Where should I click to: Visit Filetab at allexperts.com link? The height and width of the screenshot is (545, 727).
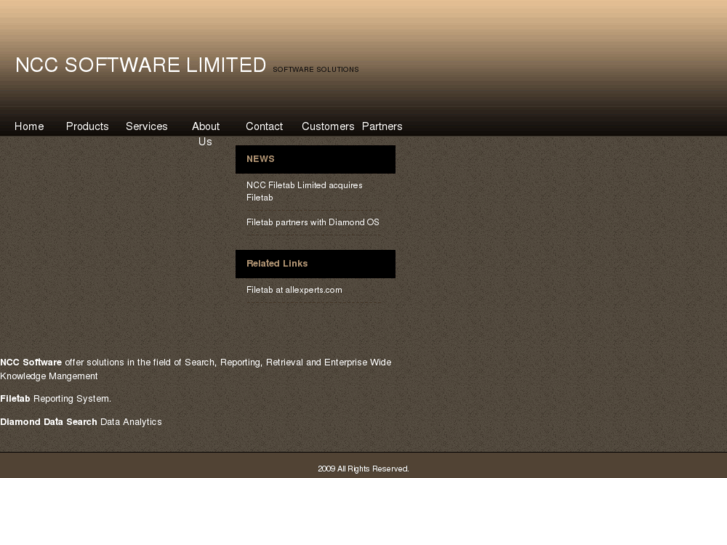coord(294,290)
